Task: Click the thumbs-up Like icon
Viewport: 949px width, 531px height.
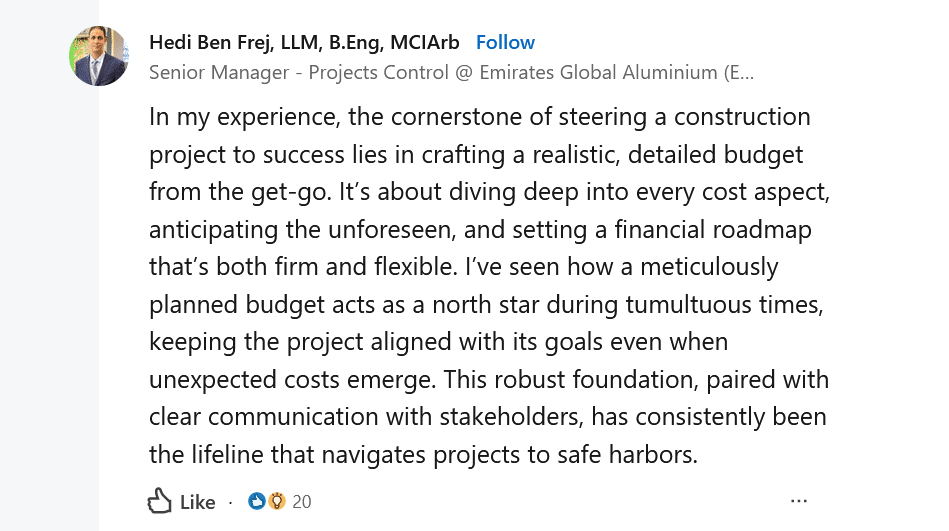Action: click(x=161, y=501)
